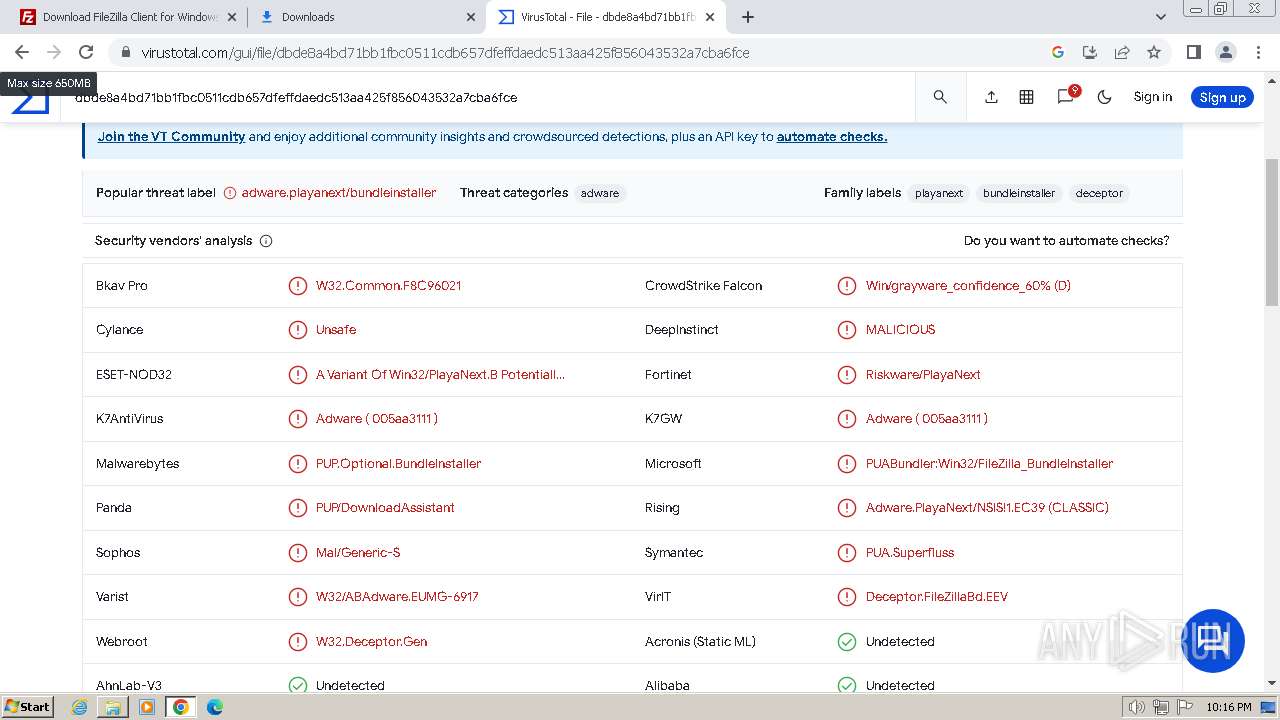Screen dimensions: 1280x720
Task: Click VirIT Deceptor.FileZillaBd.EEV result
Action: click(x=937, y=597)
